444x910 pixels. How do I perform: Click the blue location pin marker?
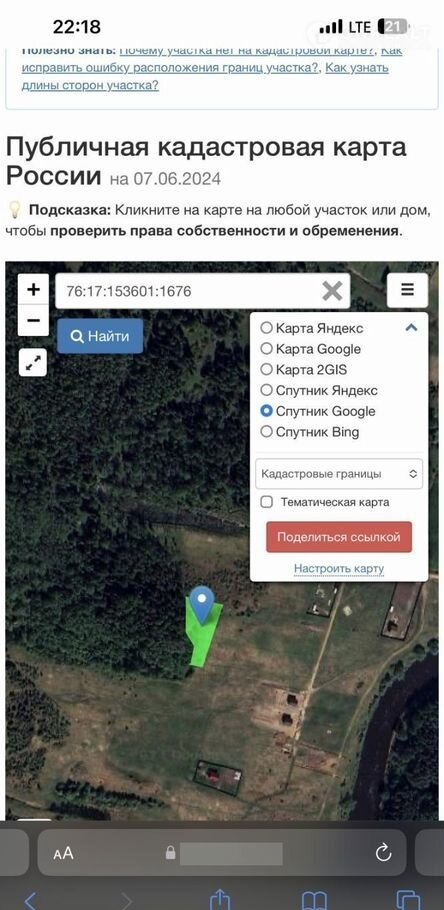coord(202,604)
